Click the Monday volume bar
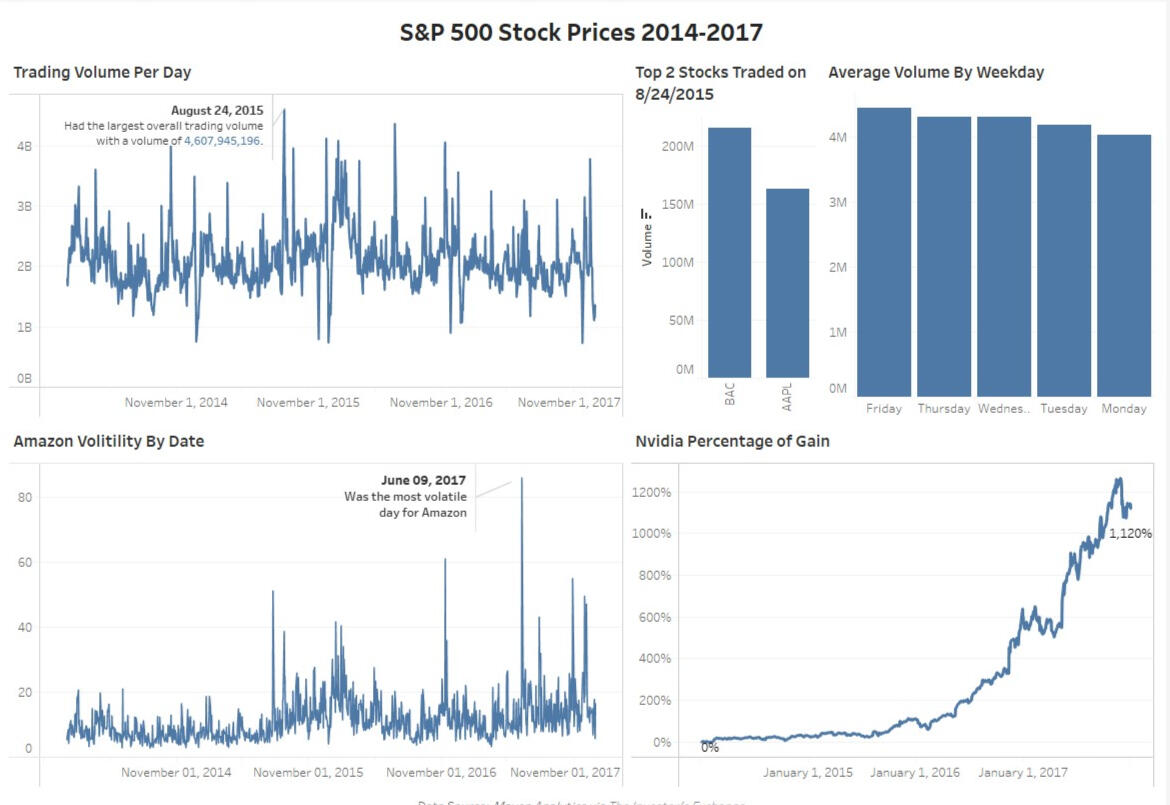1170x805 pixels. pyautogui.click(x=1123, y=266)
